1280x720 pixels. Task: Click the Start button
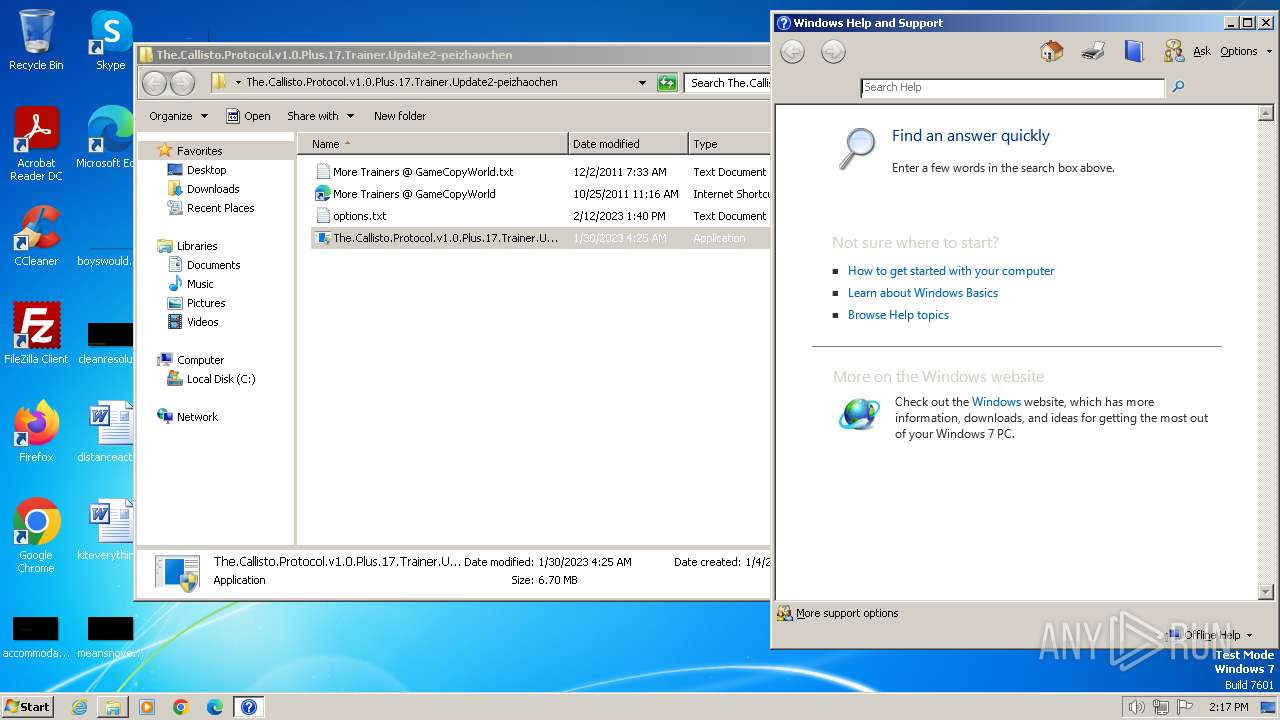28,706
